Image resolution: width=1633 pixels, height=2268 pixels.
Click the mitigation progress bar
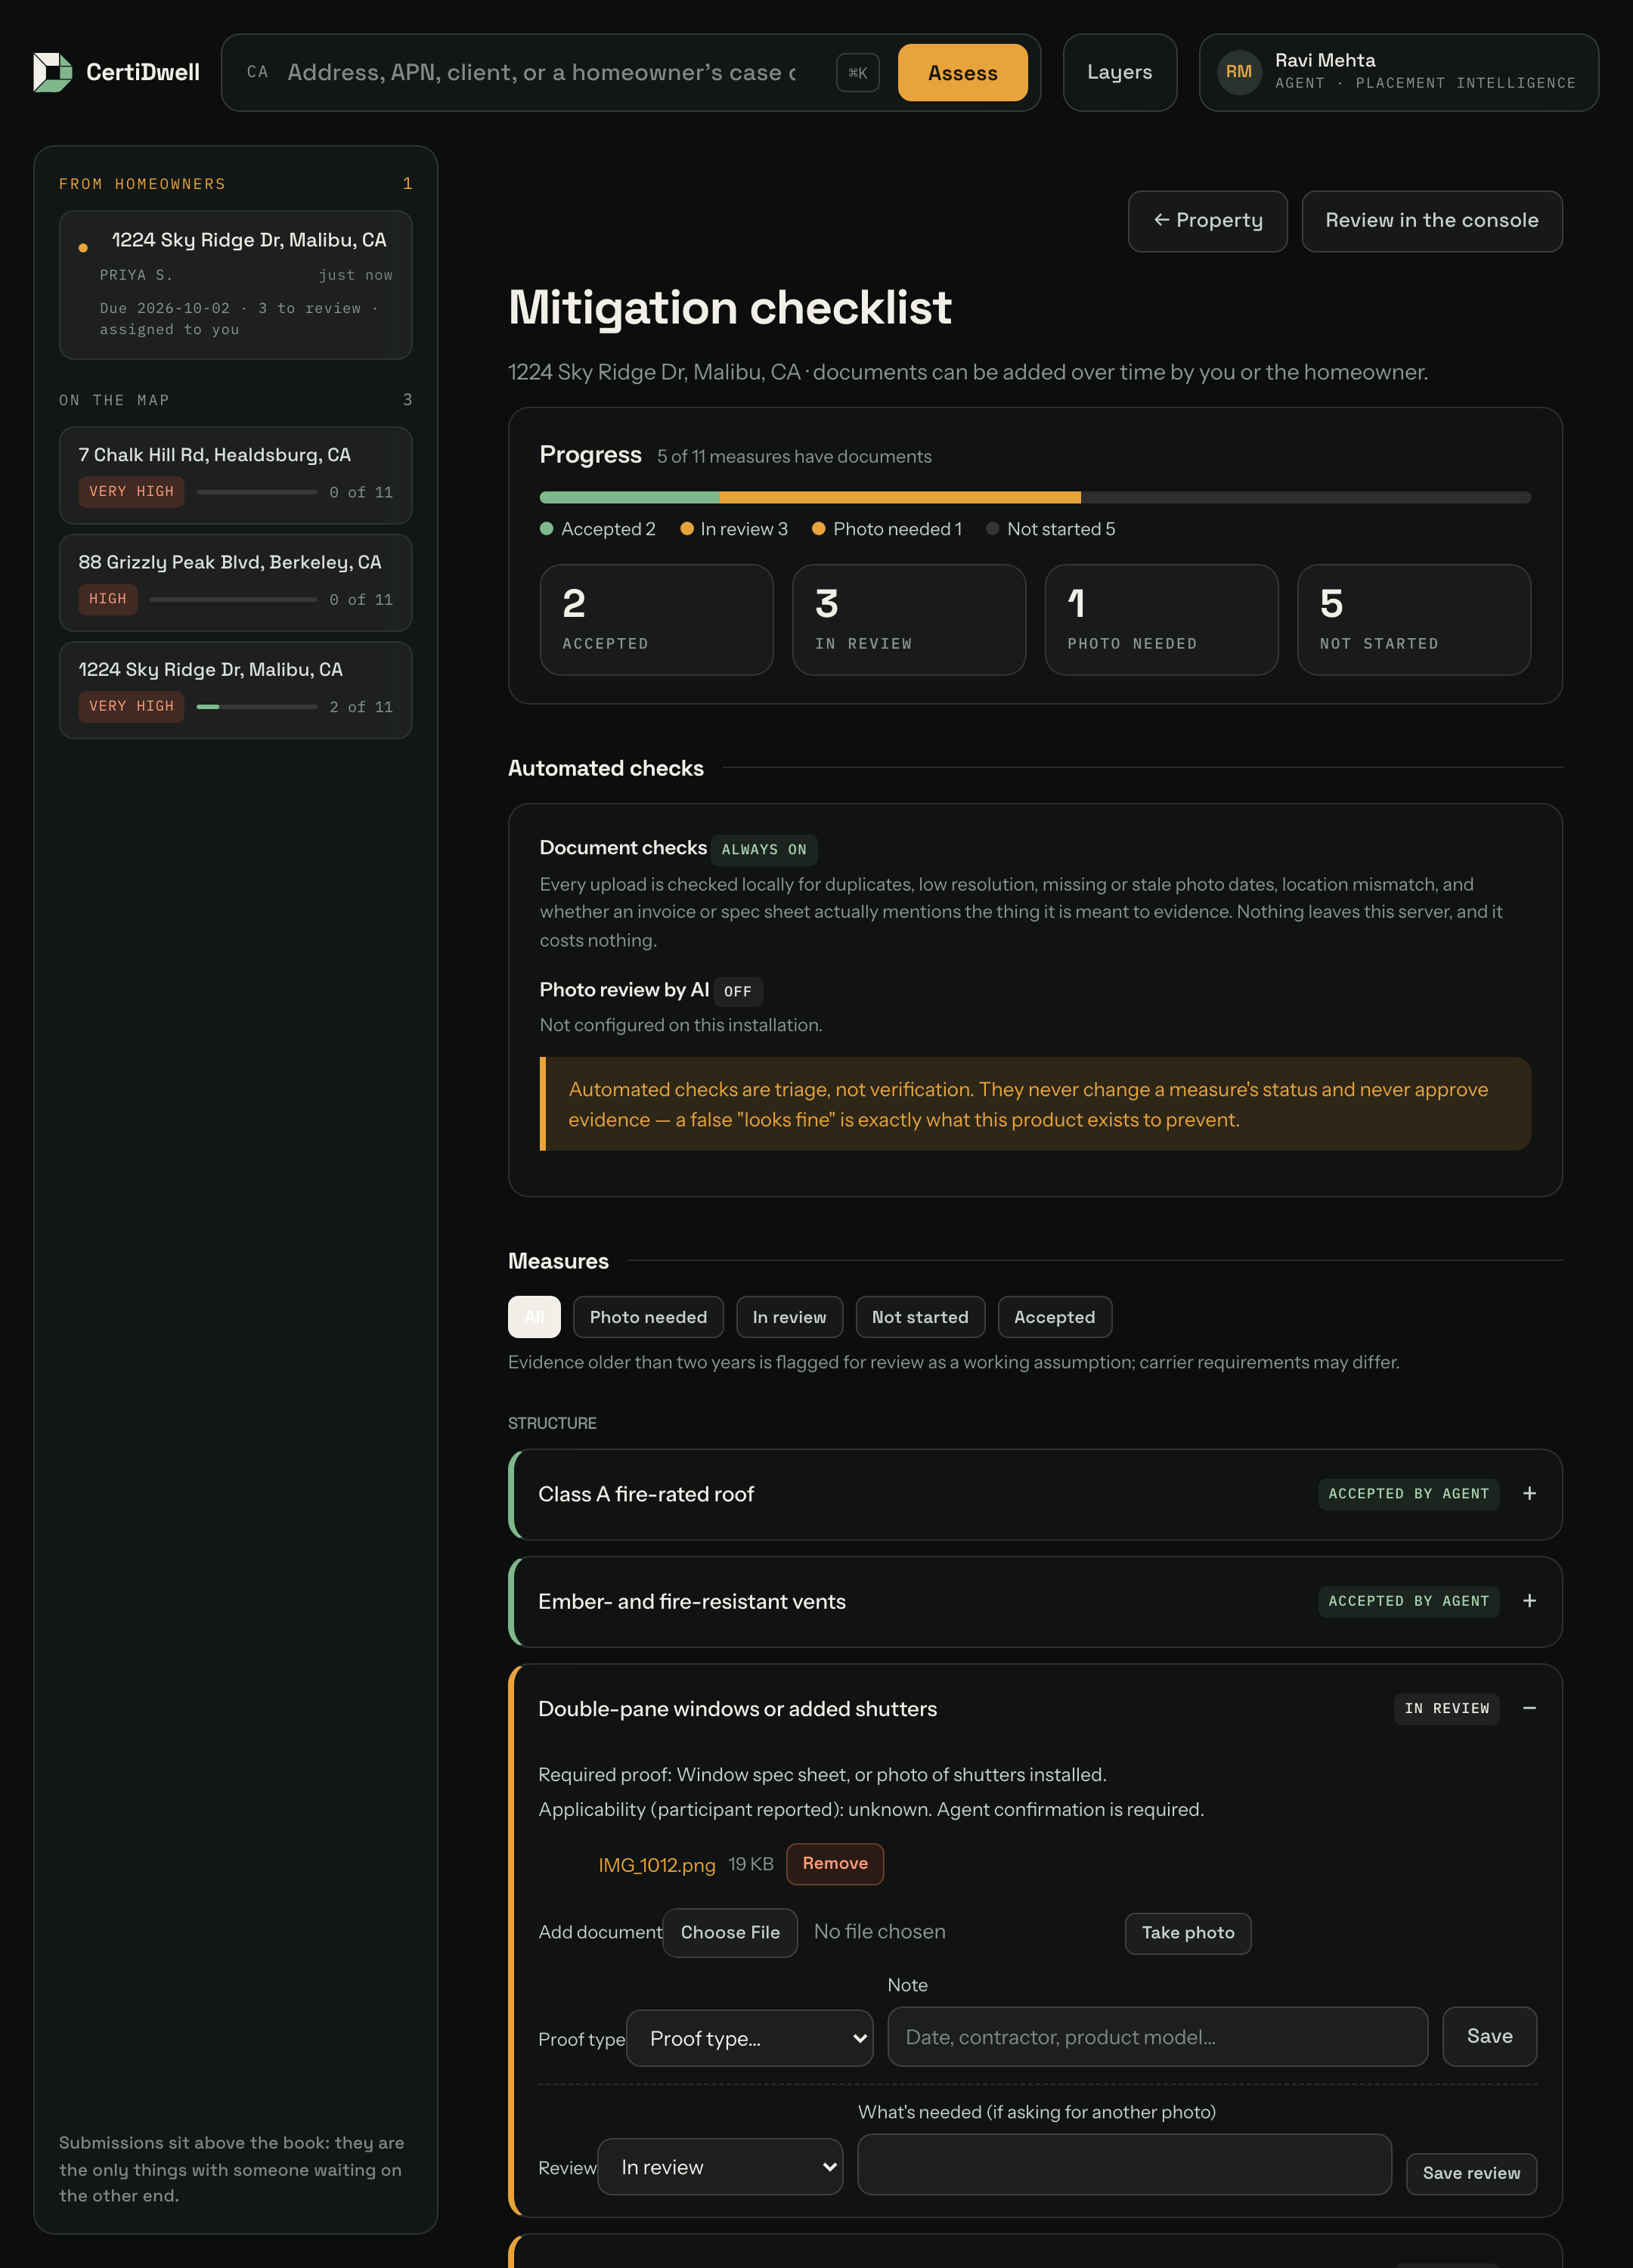click(x=1035, y=497)
